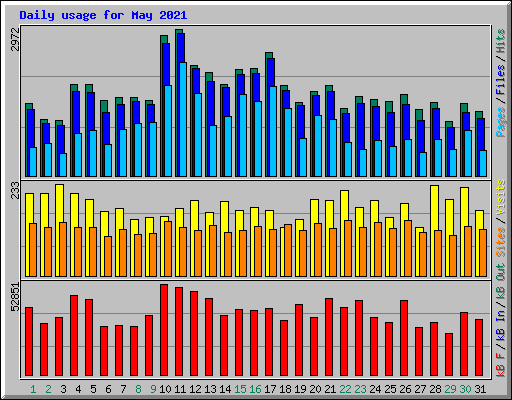Click day label 14 on x-axis
The width and height of the screenshot is (512, 400).
pos(225,389)
